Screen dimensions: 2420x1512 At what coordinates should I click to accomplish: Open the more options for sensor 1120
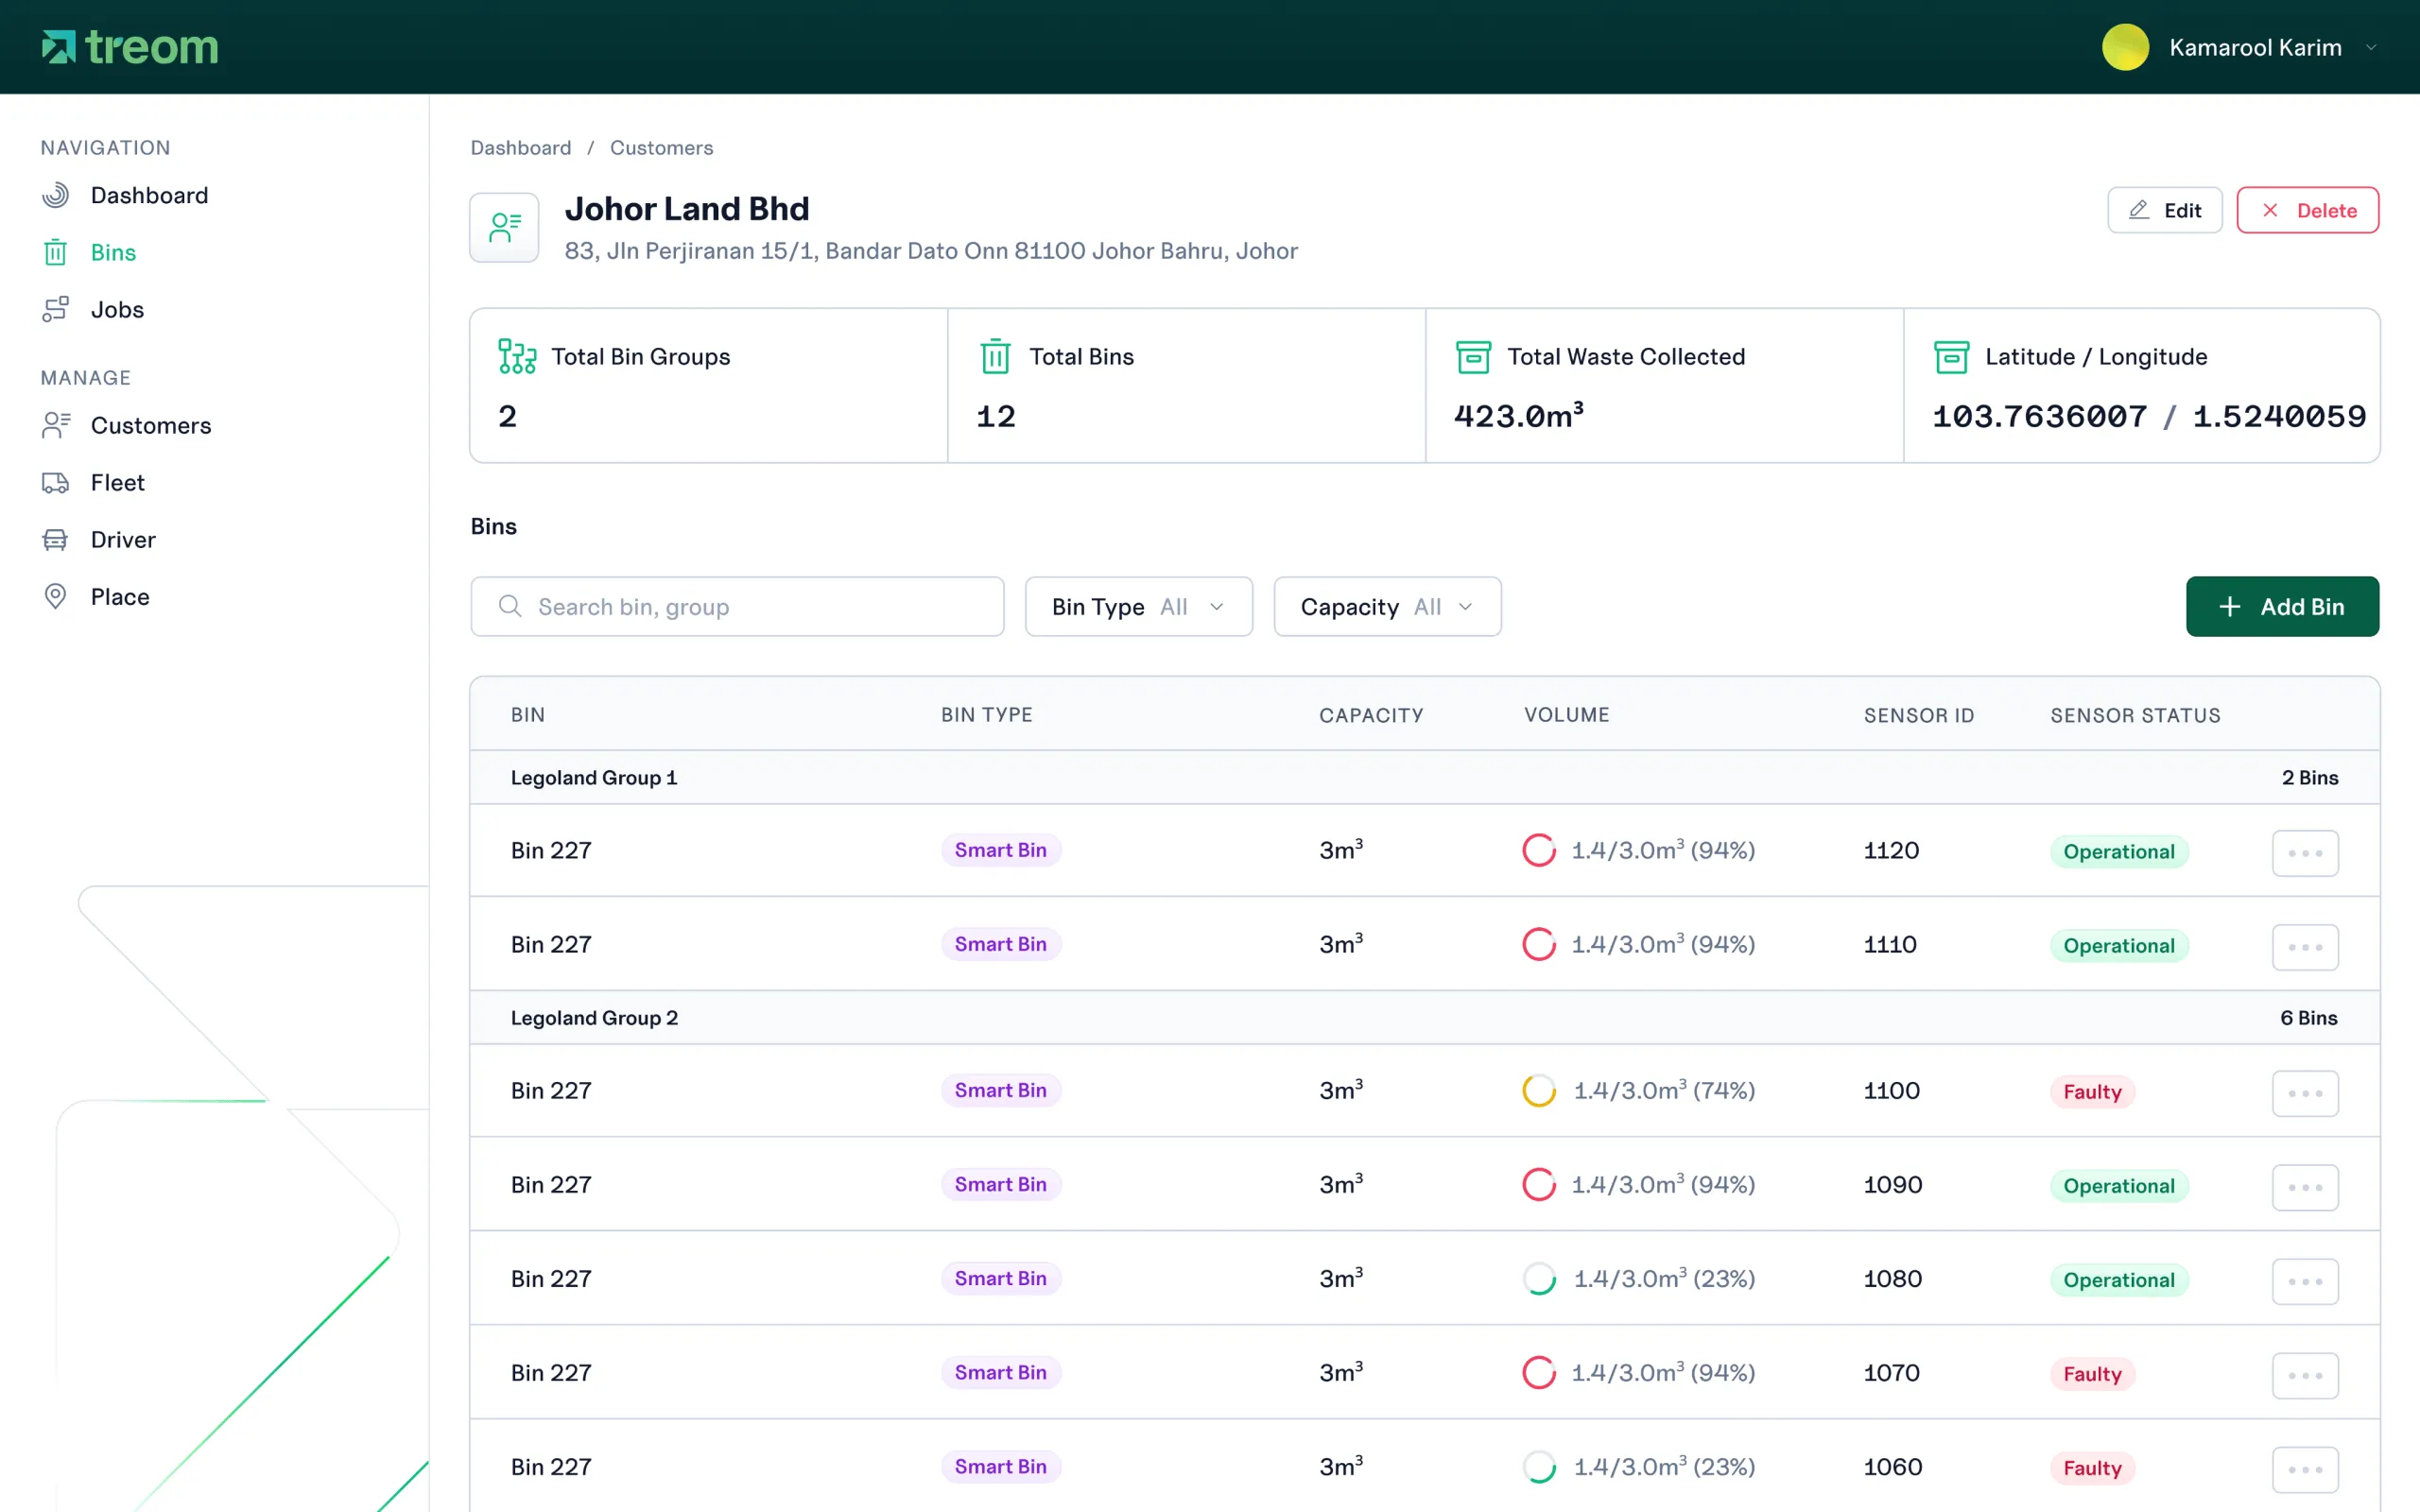[2305, 853]
